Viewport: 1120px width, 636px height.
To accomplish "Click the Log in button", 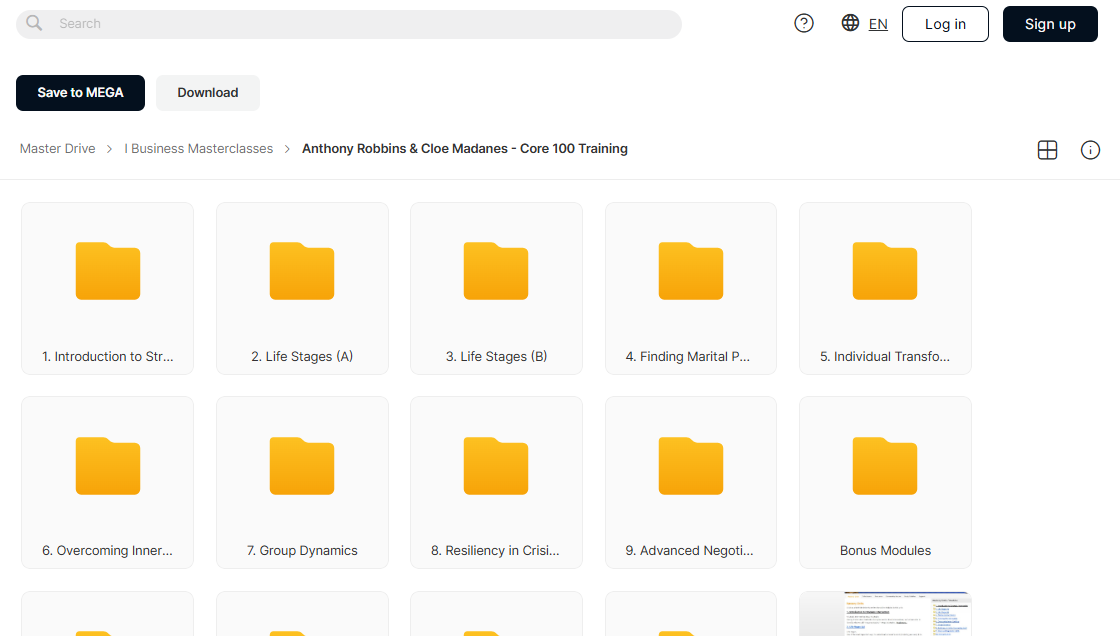I will [945, 24].
